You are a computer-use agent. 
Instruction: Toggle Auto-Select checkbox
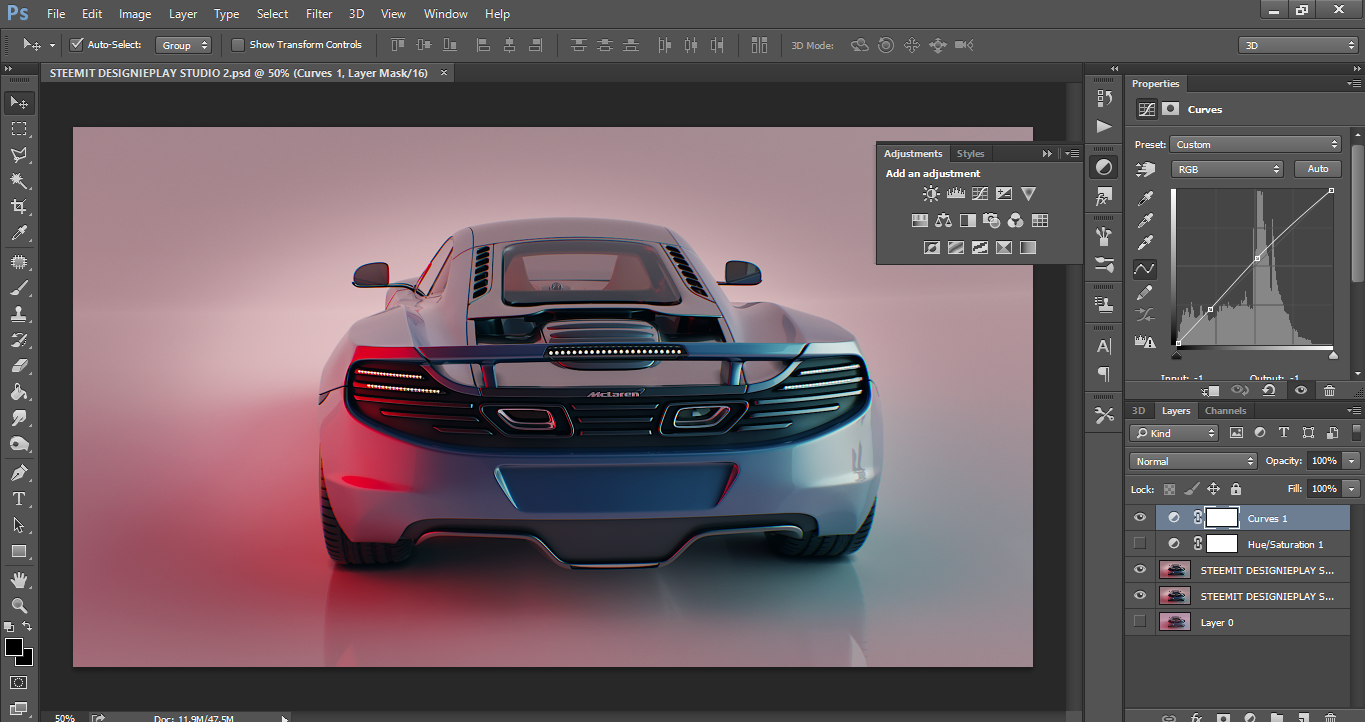[x=76, y=44]
